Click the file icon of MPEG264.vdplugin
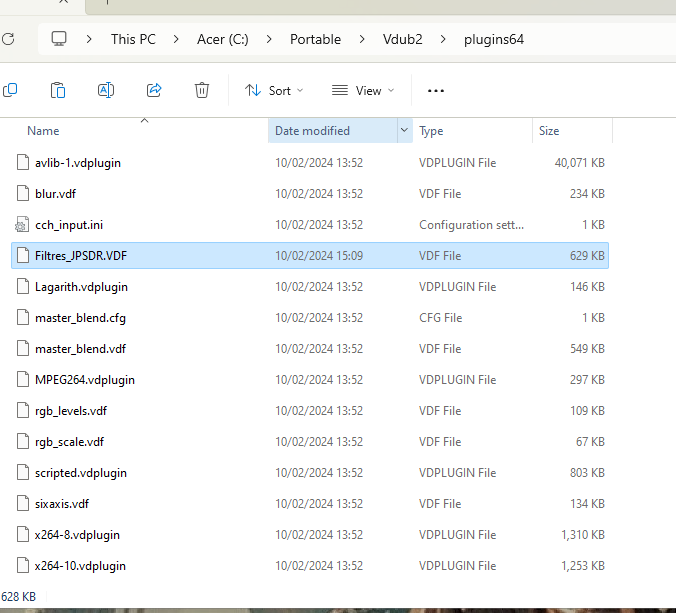This screenshot has height=613, width=676. tap(23, 379)
